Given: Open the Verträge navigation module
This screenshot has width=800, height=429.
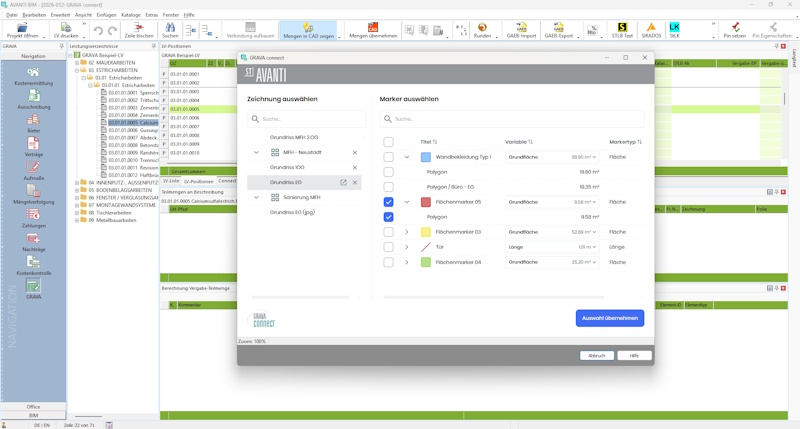Looking at the screenshot, I should click(x=33, y=147).
